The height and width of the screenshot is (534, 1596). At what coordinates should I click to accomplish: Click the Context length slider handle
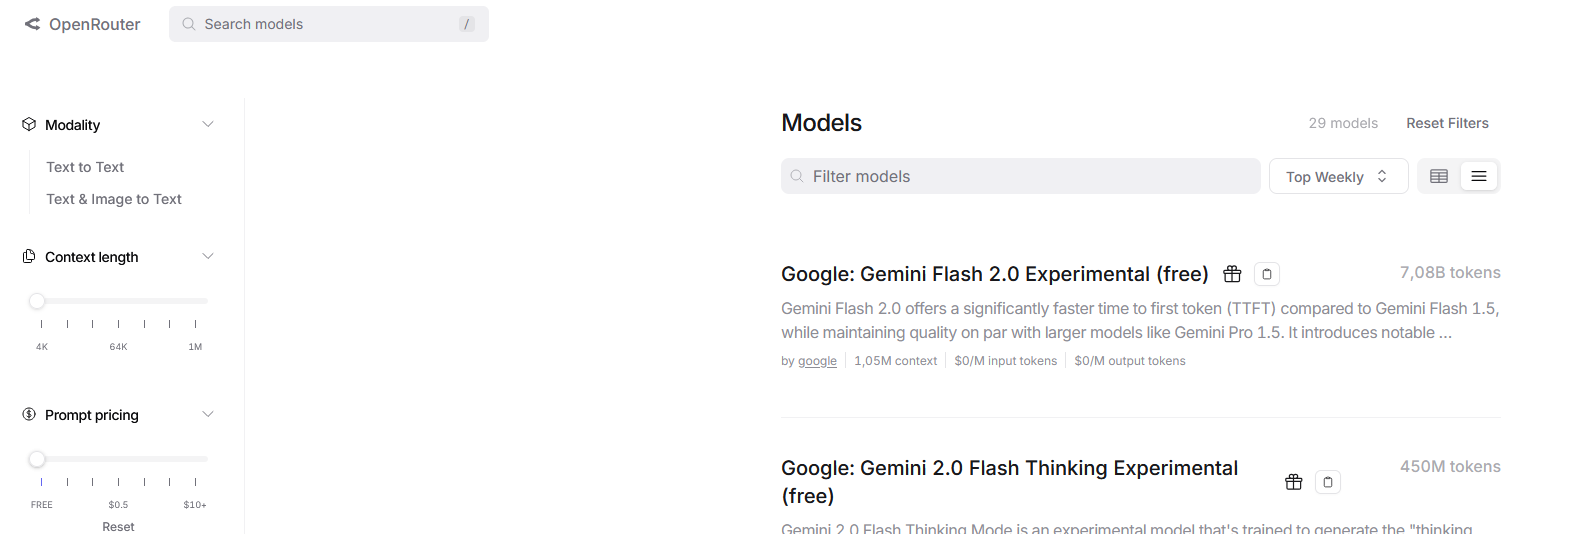(37, 301)
